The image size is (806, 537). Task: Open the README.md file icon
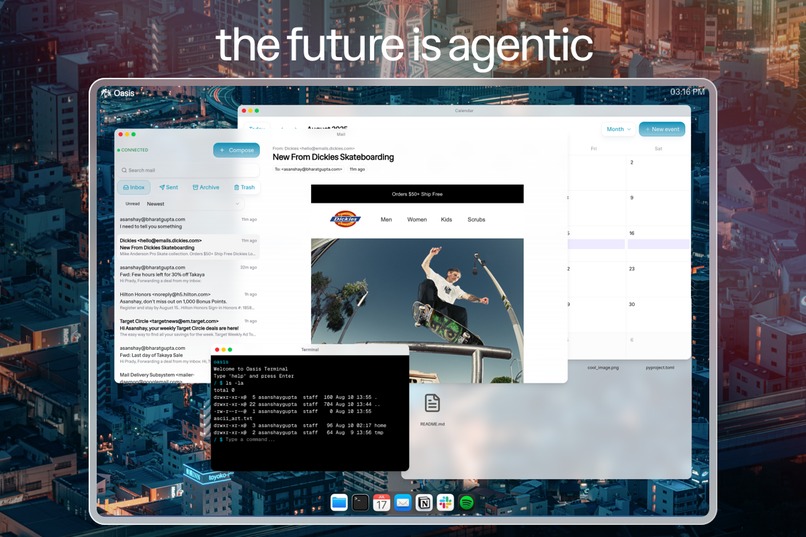432,403
